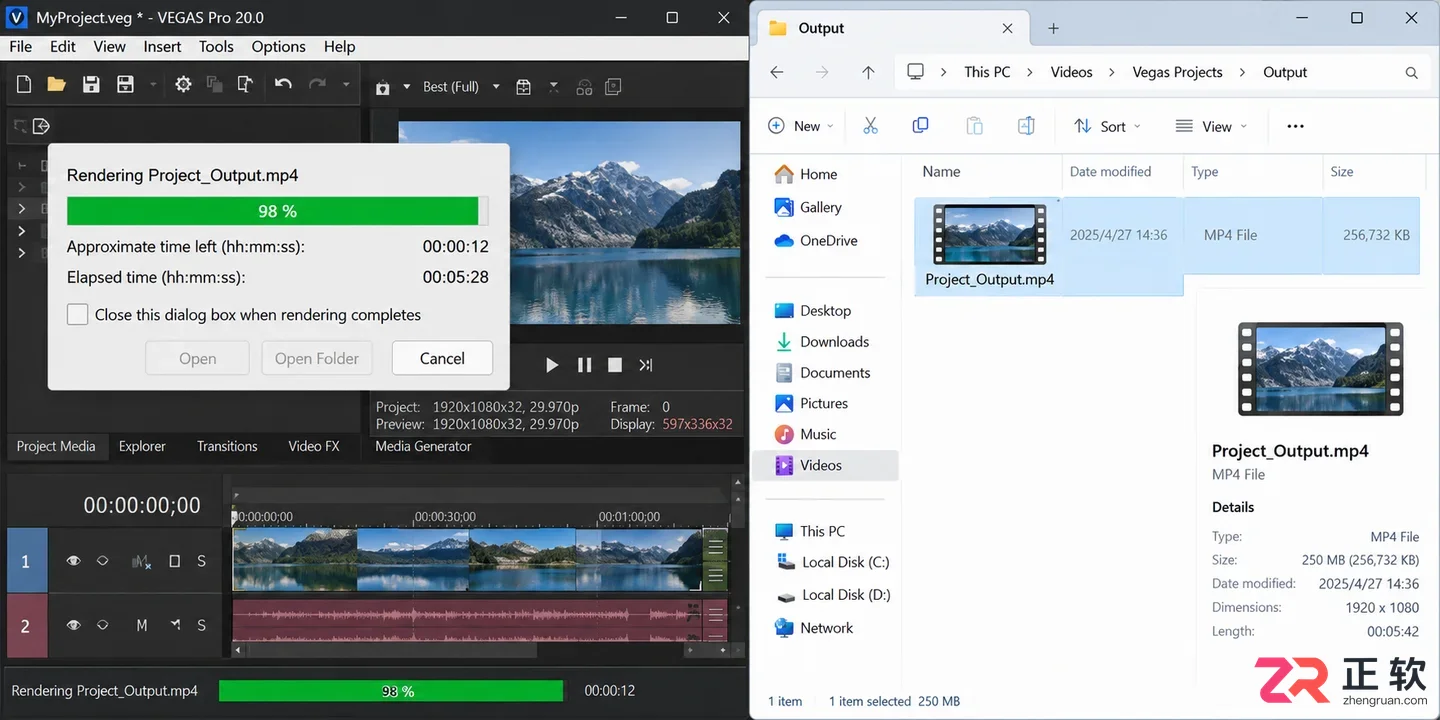Undo the last action in VEGAS

(x=284, y=85)
